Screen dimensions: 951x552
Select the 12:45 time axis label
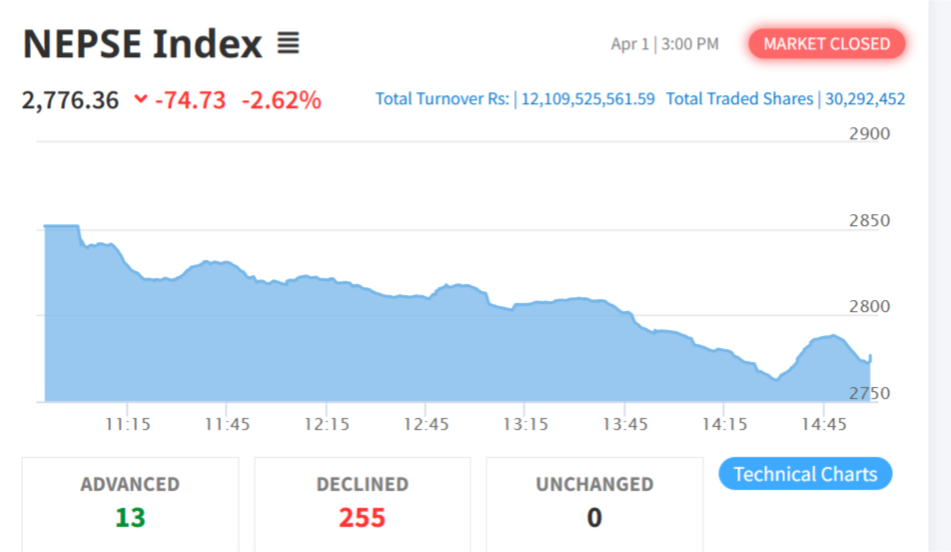pos(427,424)
